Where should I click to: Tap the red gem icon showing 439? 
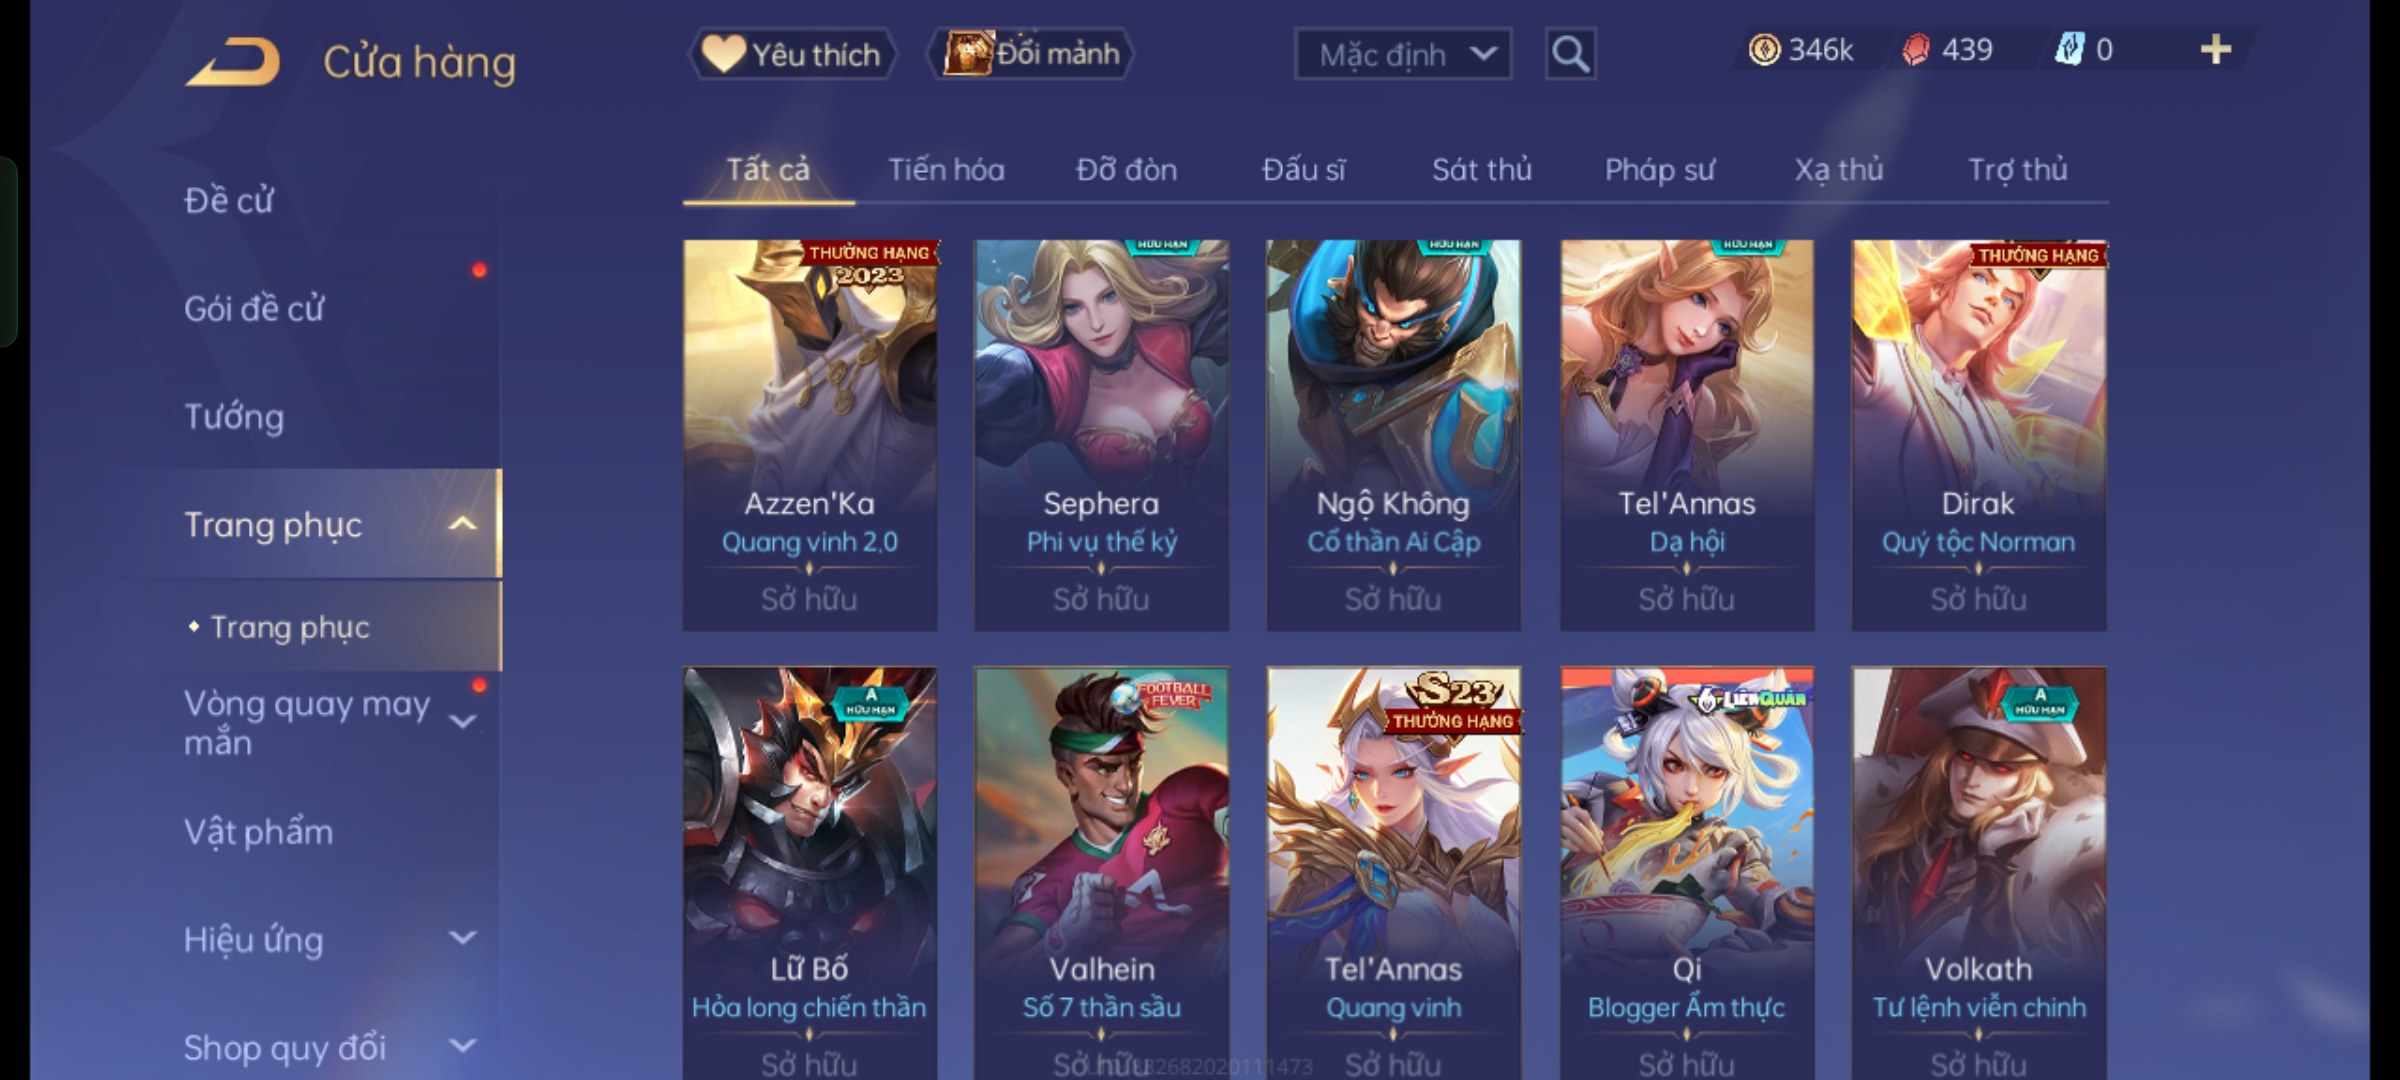(x=1915, y=50)
